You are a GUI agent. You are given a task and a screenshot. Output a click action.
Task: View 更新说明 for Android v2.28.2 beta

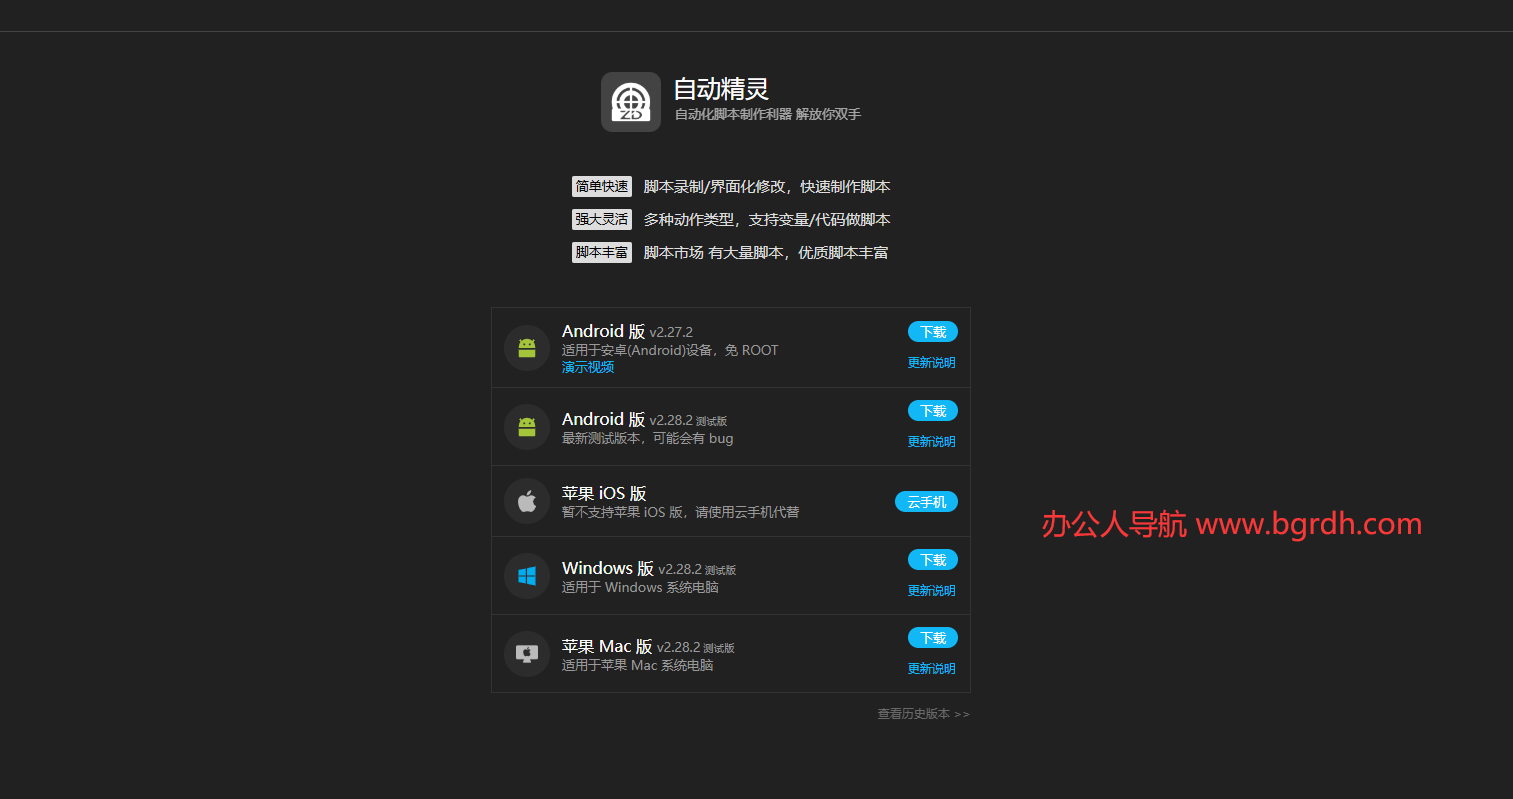click(x=931, y=442)
